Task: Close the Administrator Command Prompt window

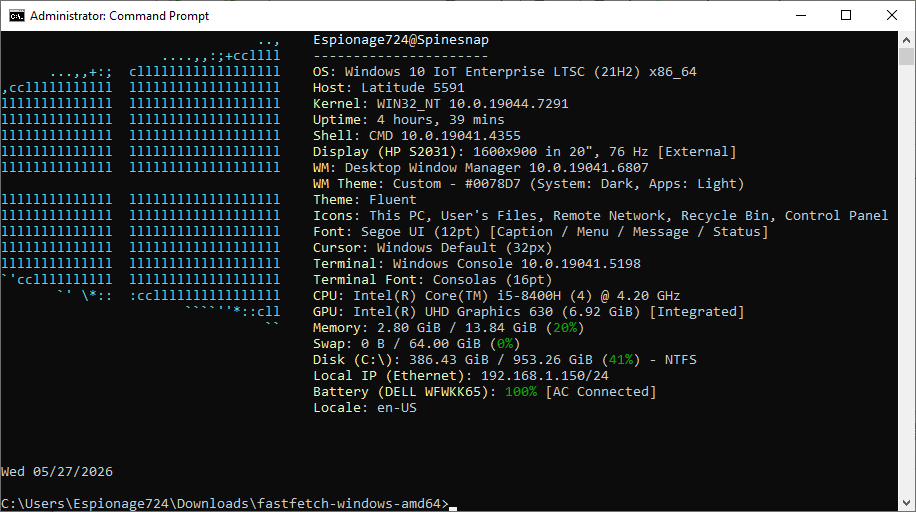Action: pyautogui.click(x=891, y=15)
